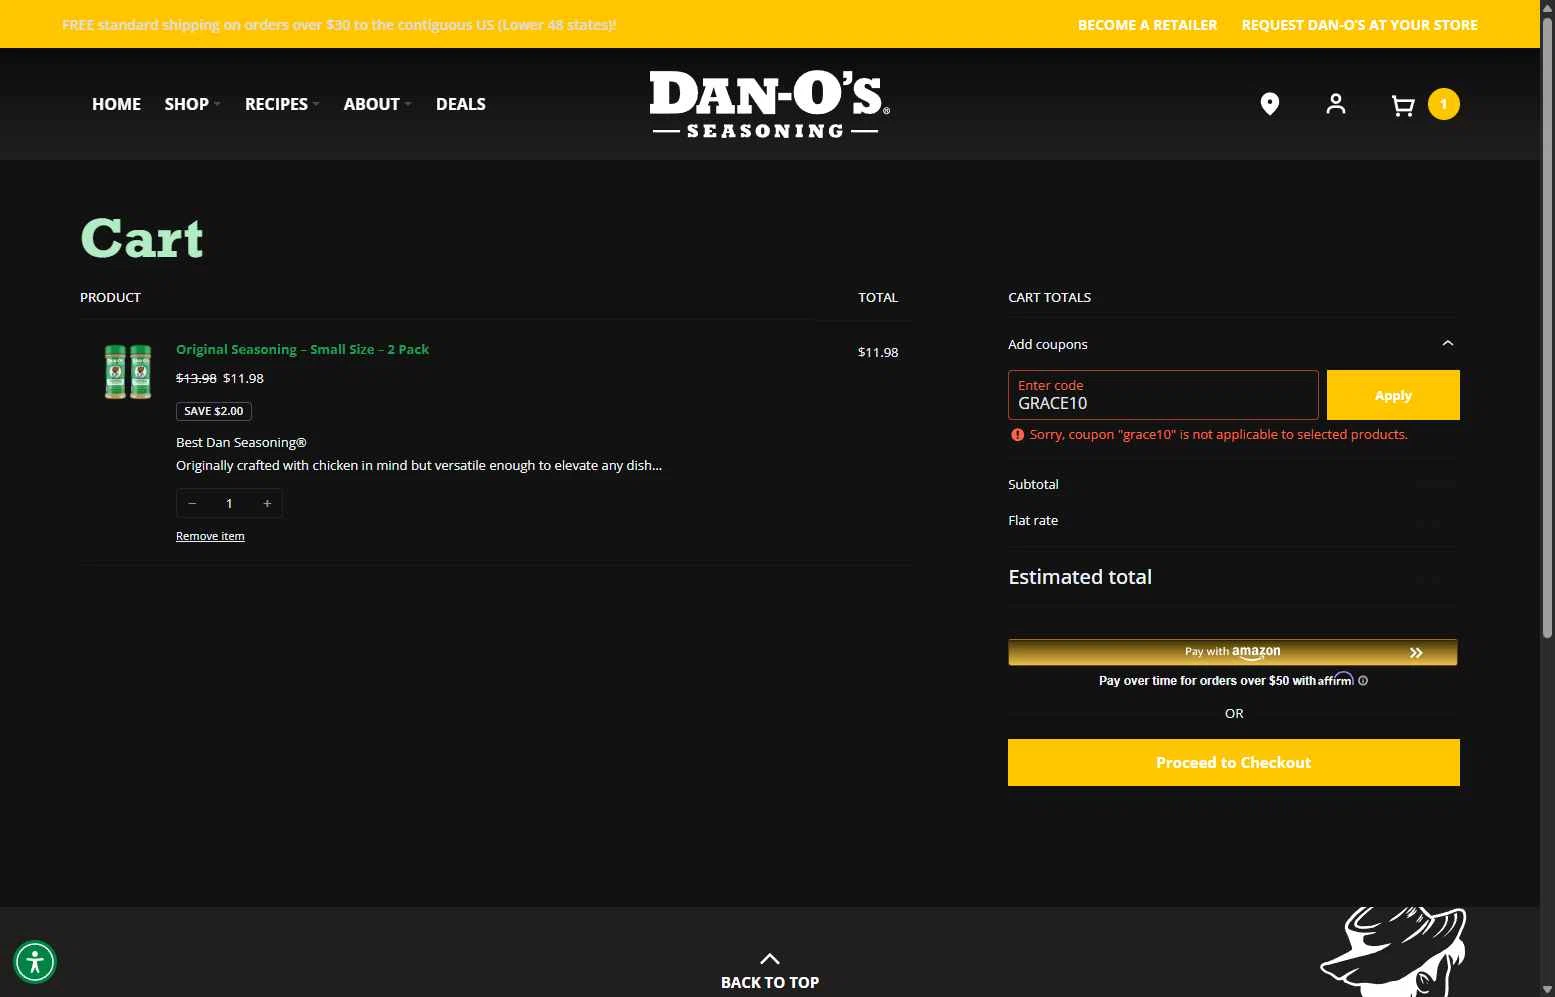
Task: Click the SAVE $2.00 badge
Action: [214, 411]
